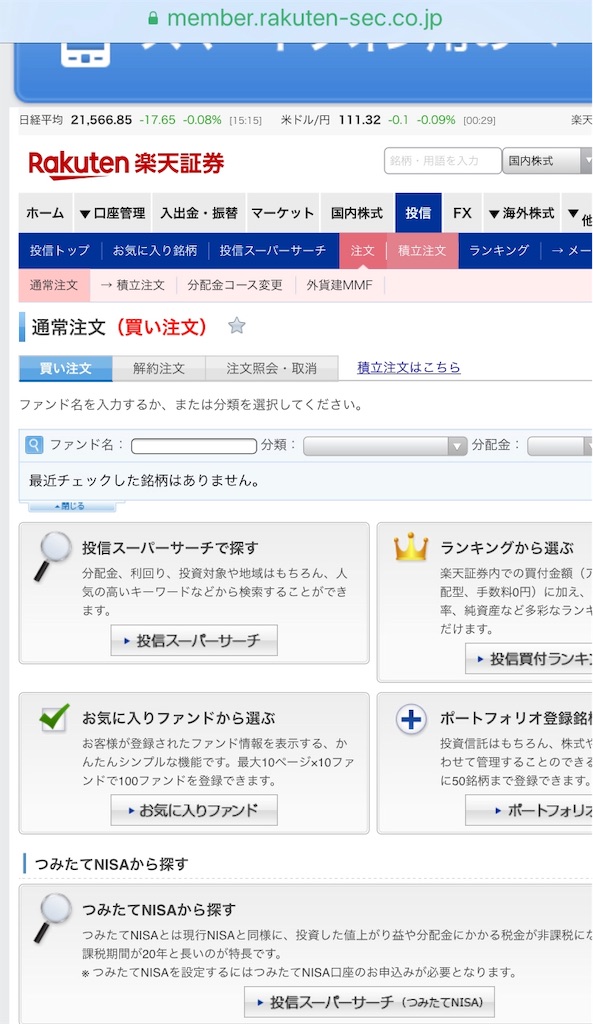Click the magnifier icon in つみたてNISA section

54,918
